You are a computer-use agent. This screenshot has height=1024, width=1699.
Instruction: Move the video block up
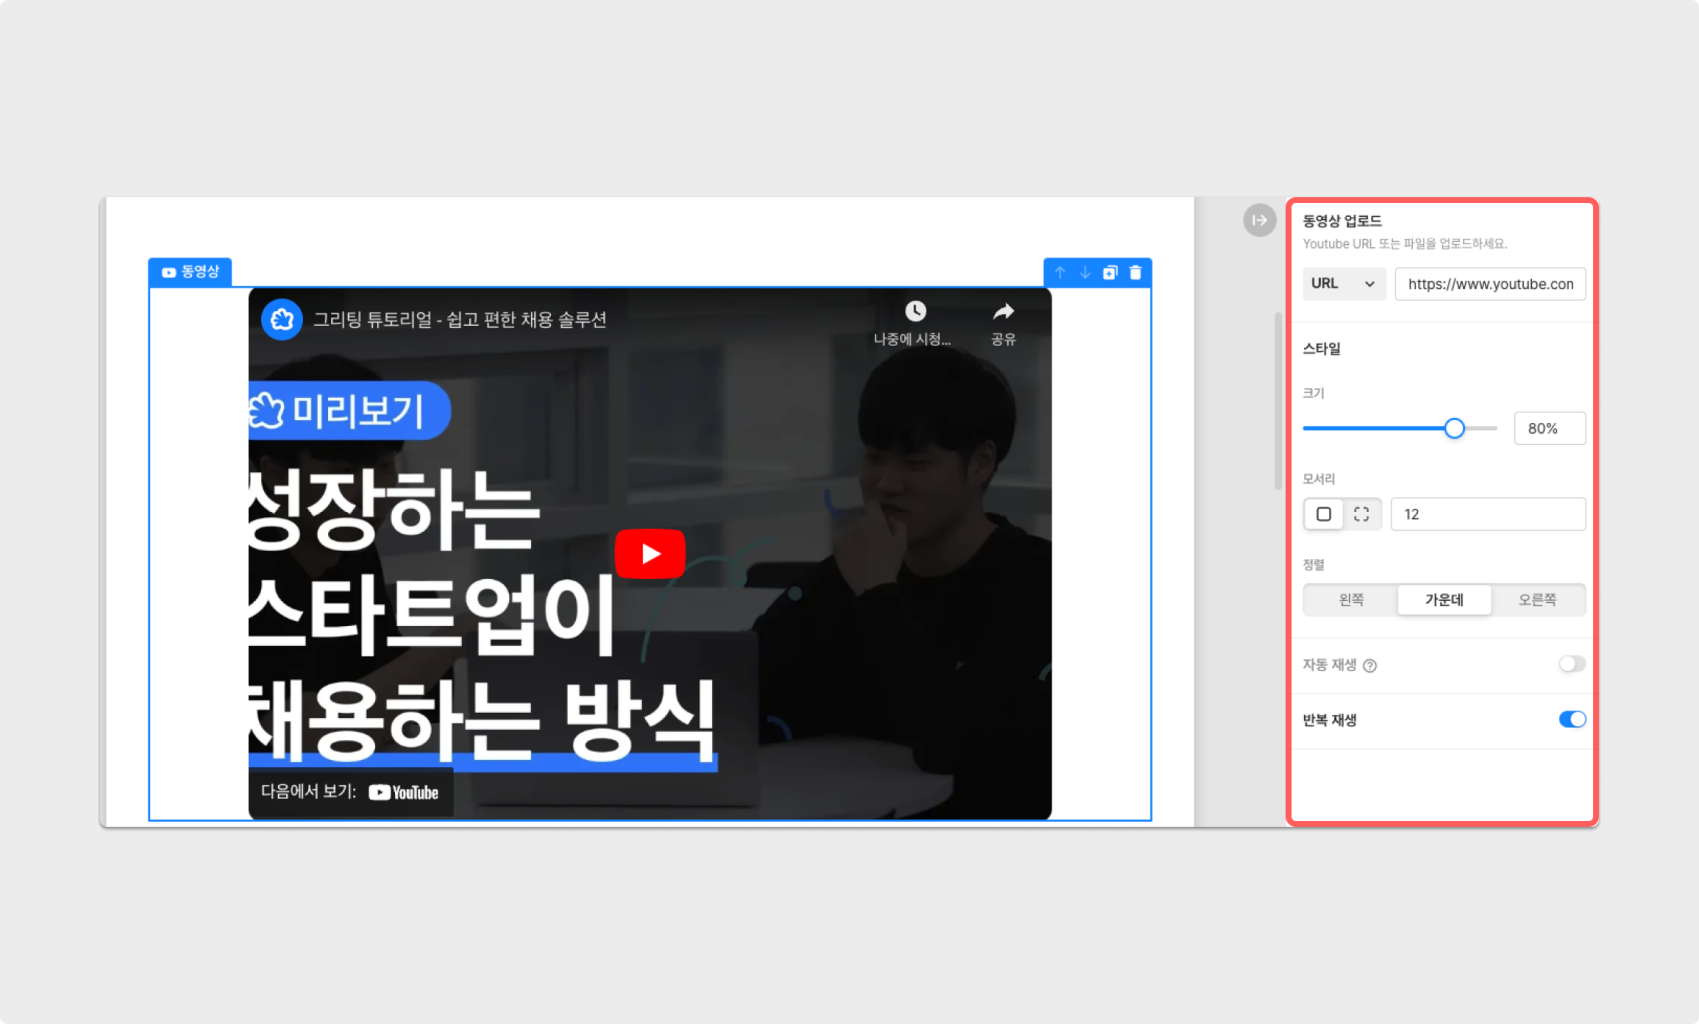pos(1060,272)
